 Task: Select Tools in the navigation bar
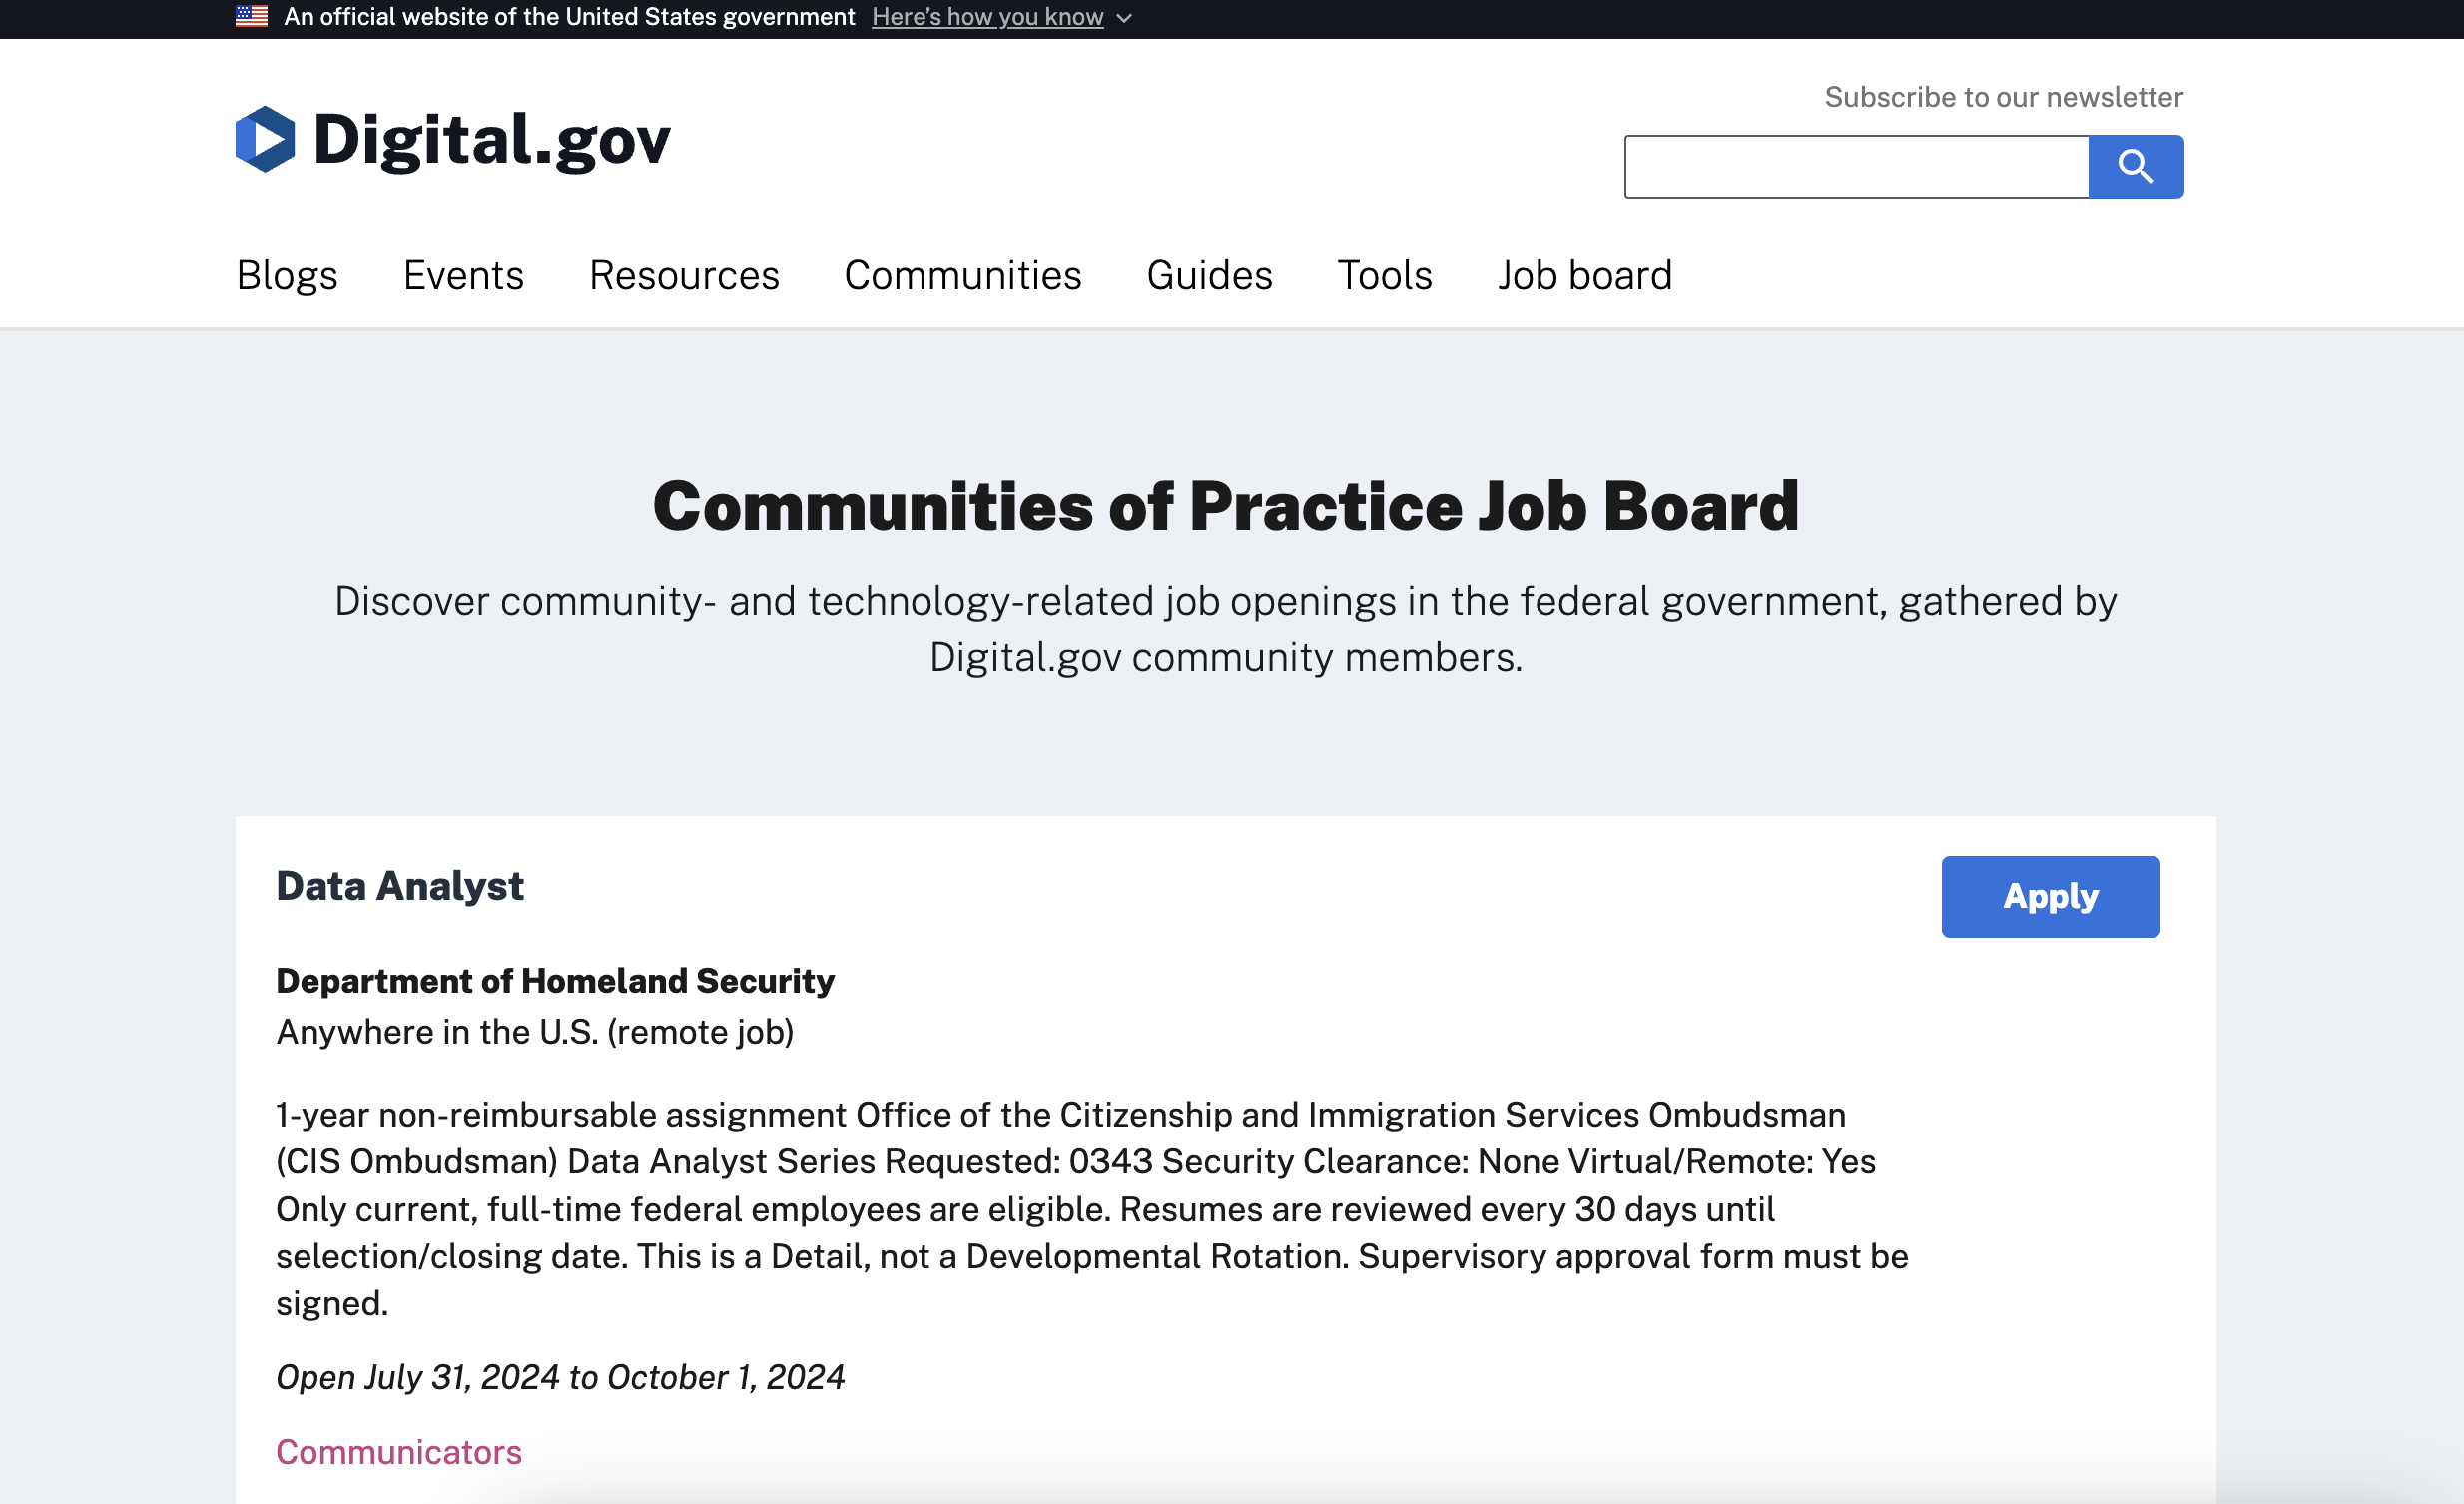pos(1384,275)
